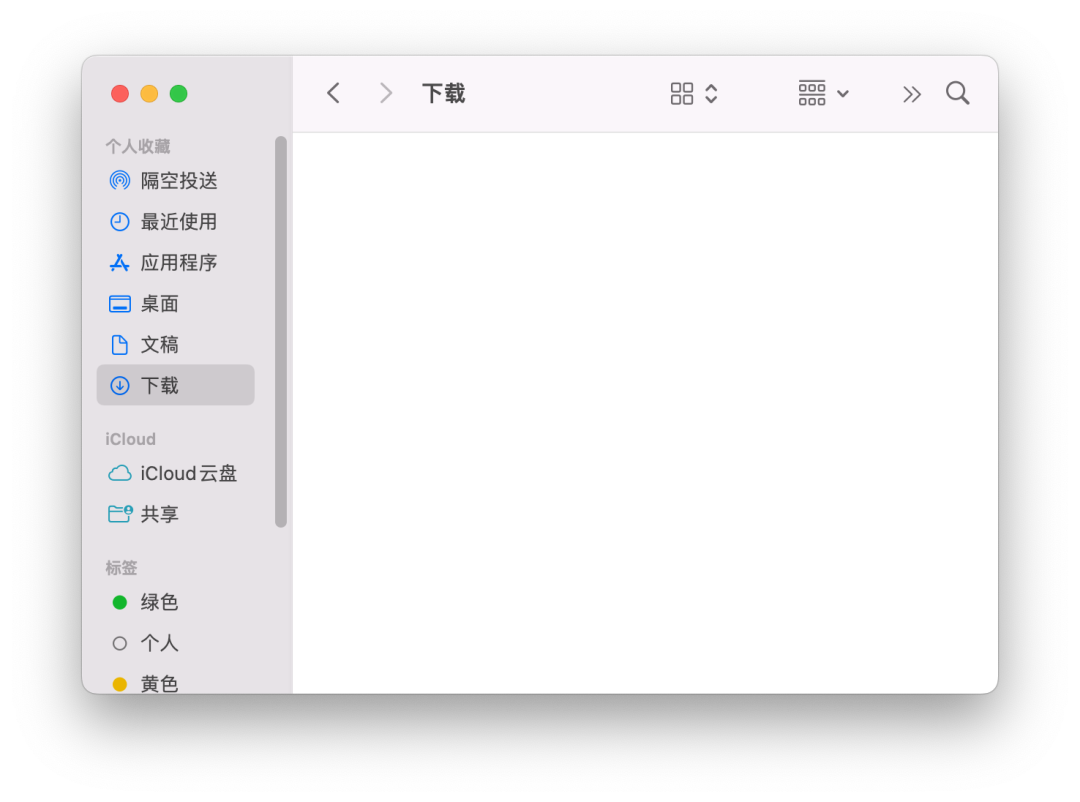This screenshot has width=1080, height=802.
Task: Expand the grouping dropdown chevron
Action: pos(843,94)
